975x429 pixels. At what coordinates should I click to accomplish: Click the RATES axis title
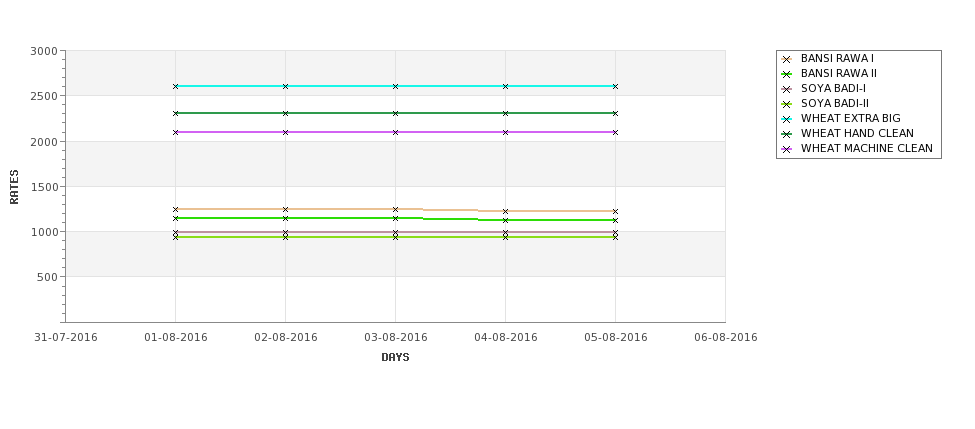(14, 187)
